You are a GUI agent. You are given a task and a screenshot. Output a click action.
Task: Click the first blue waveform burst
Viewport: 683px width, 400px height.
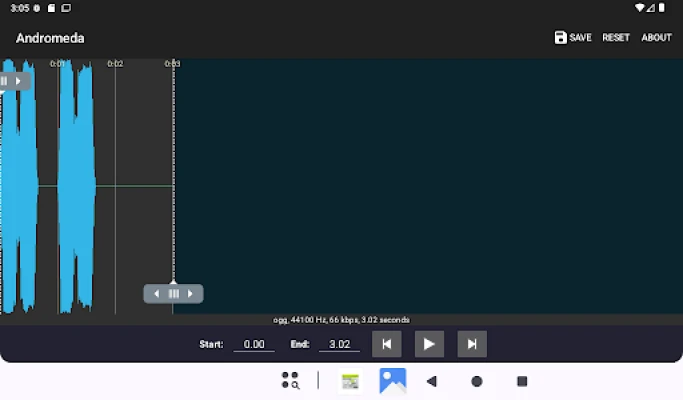[x=18, y=185]
